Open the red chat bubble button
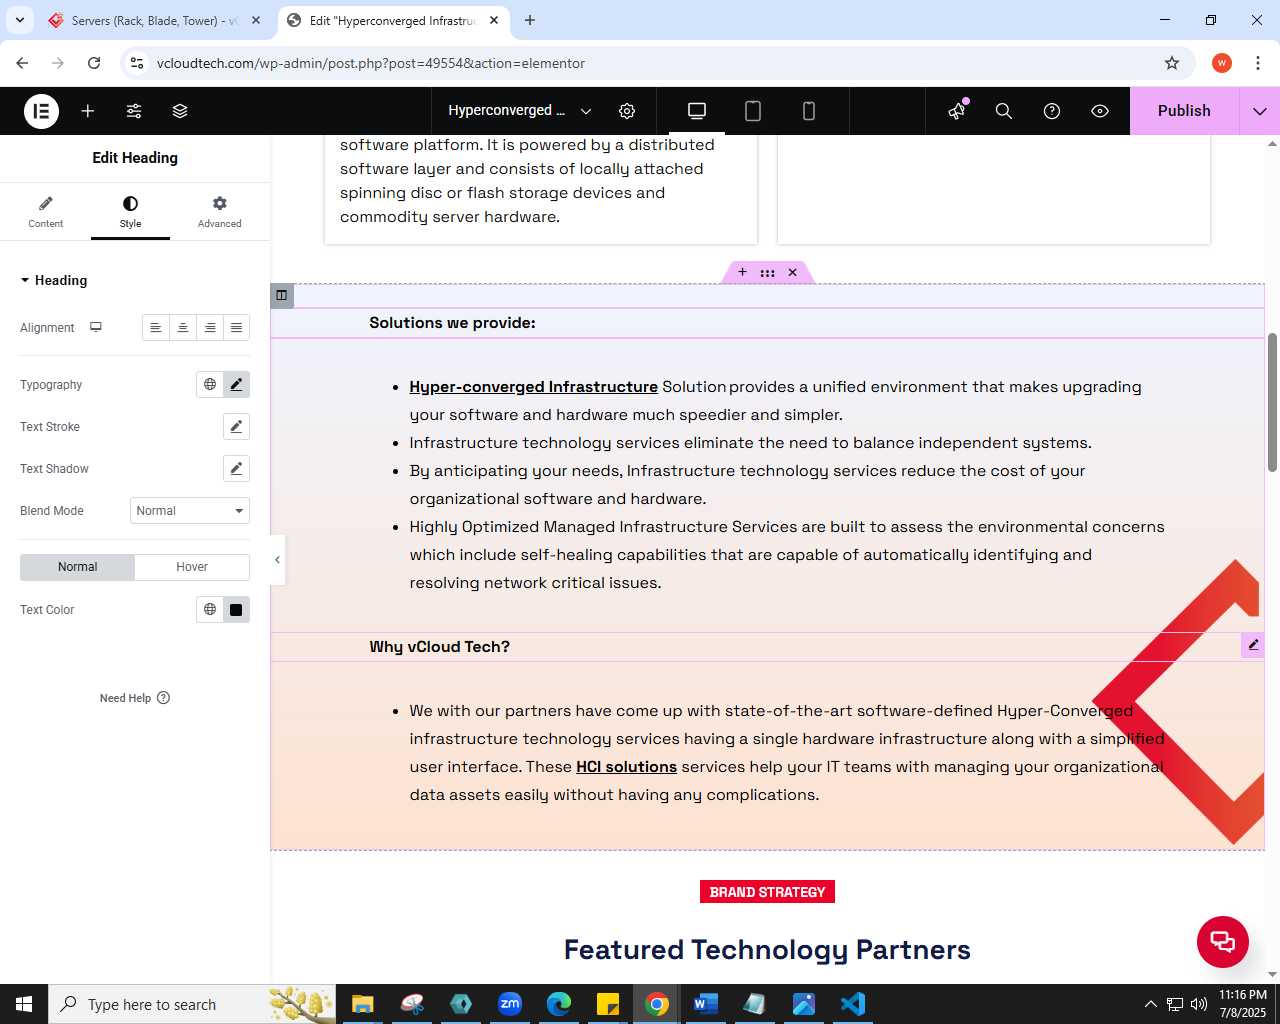Image resolution: width=1280 pixels, height=1024 pixels. 1223,941
